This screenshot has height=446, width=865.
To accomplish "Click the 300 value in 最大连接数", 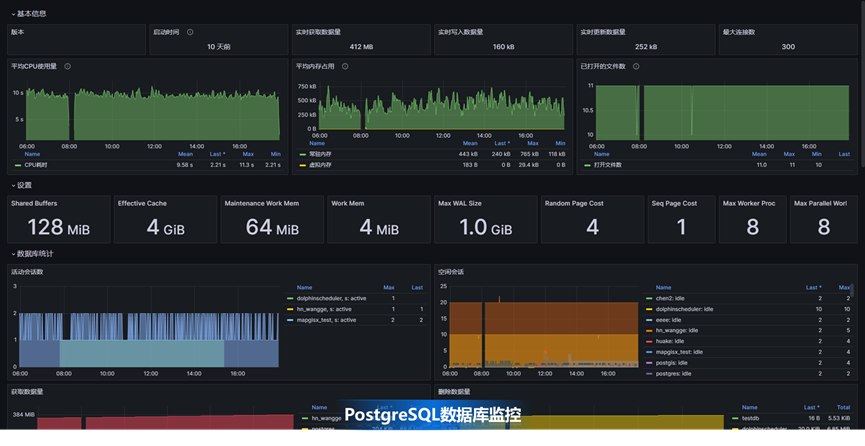I will click(788, 47).
